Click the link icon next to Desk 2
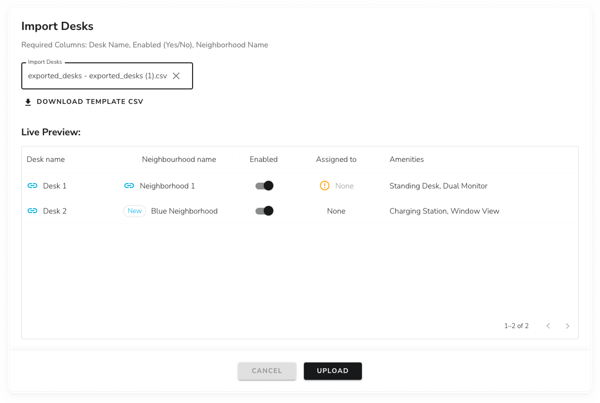This screenshot has width=600, height=403. coord(33,211)
